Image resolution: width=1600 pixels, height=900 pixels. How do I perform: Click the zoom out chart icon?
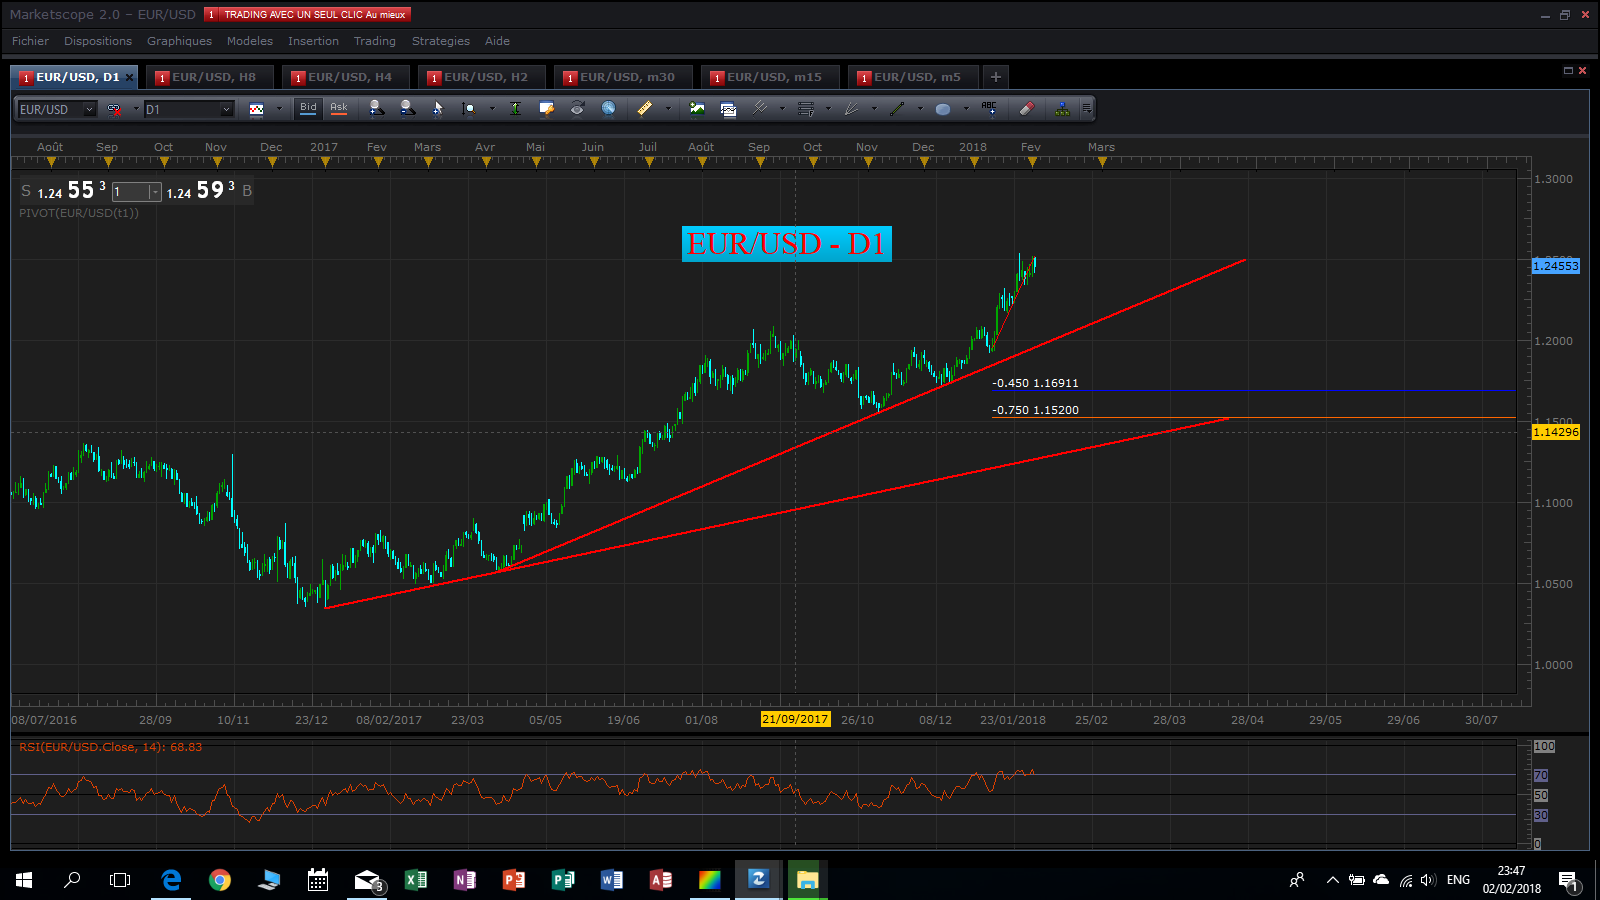407,108
